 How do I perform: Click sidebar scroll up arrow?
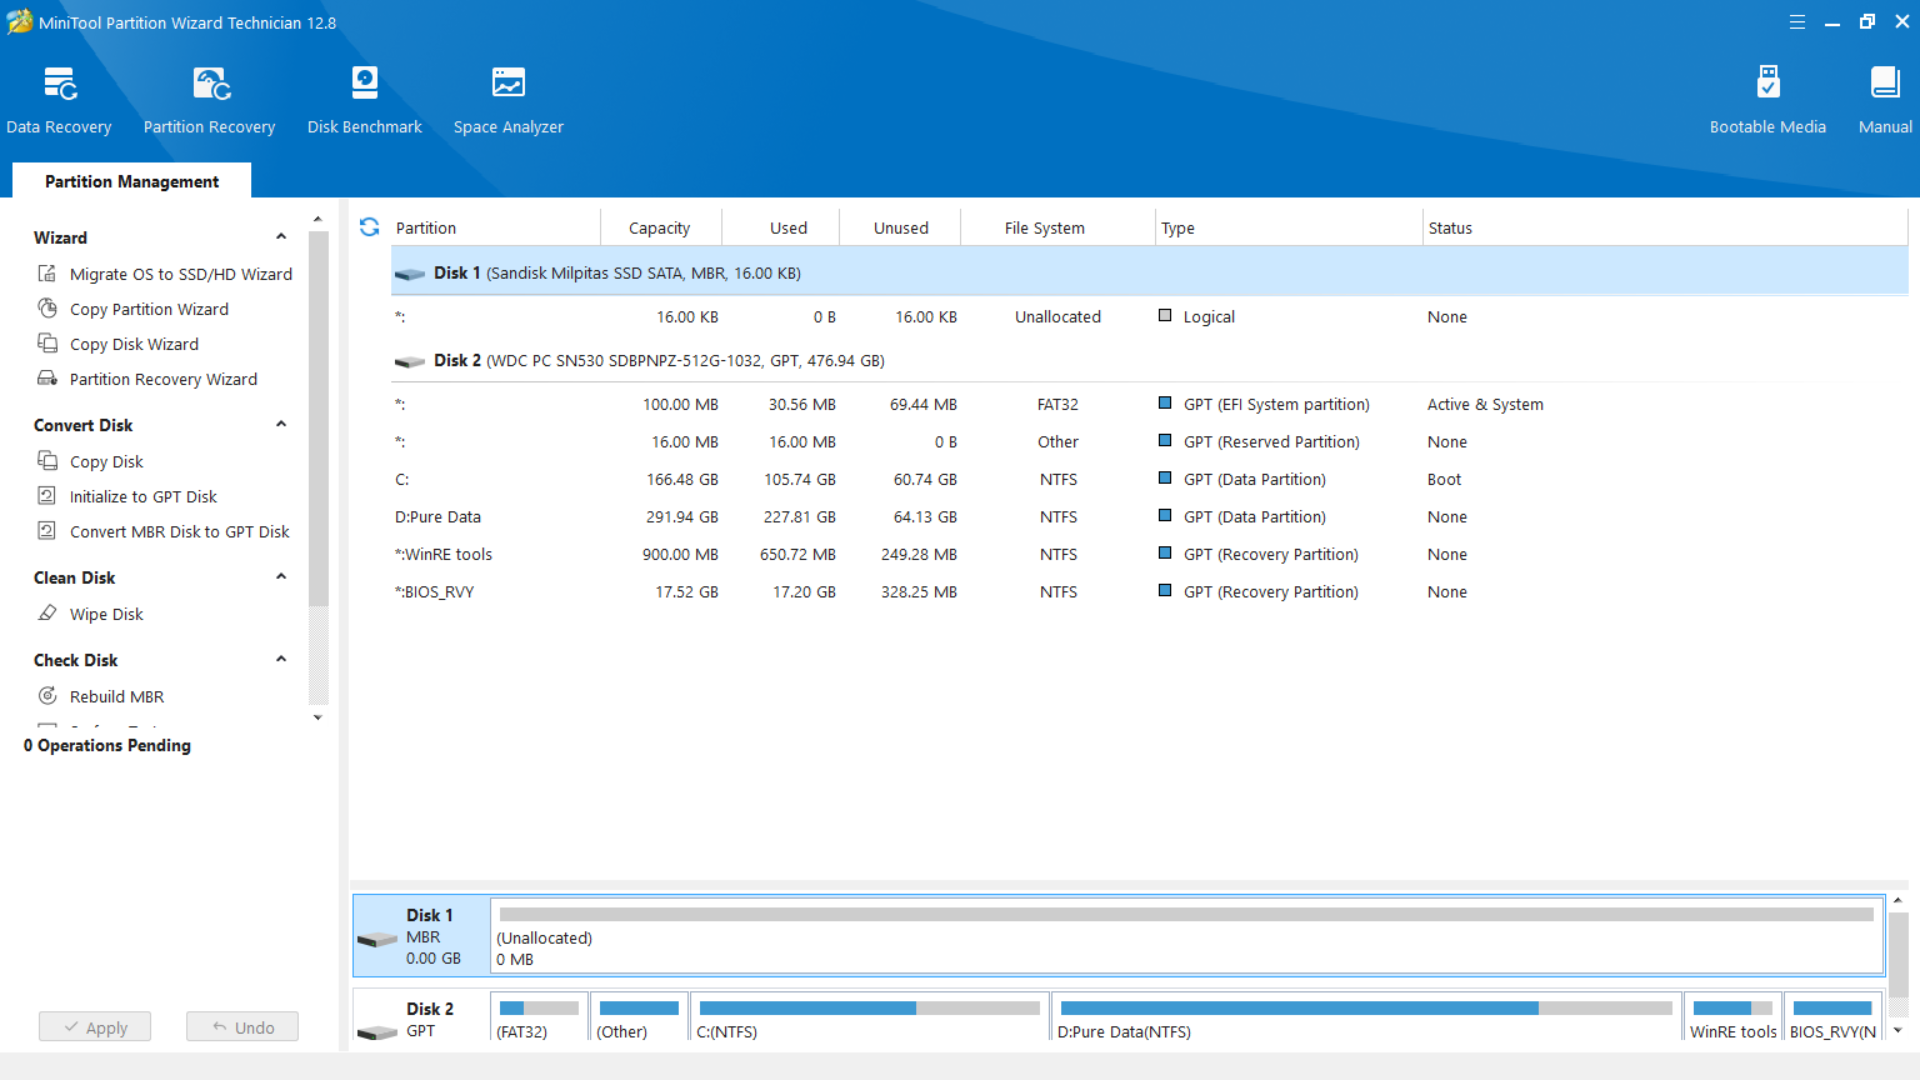coord(318,219)
